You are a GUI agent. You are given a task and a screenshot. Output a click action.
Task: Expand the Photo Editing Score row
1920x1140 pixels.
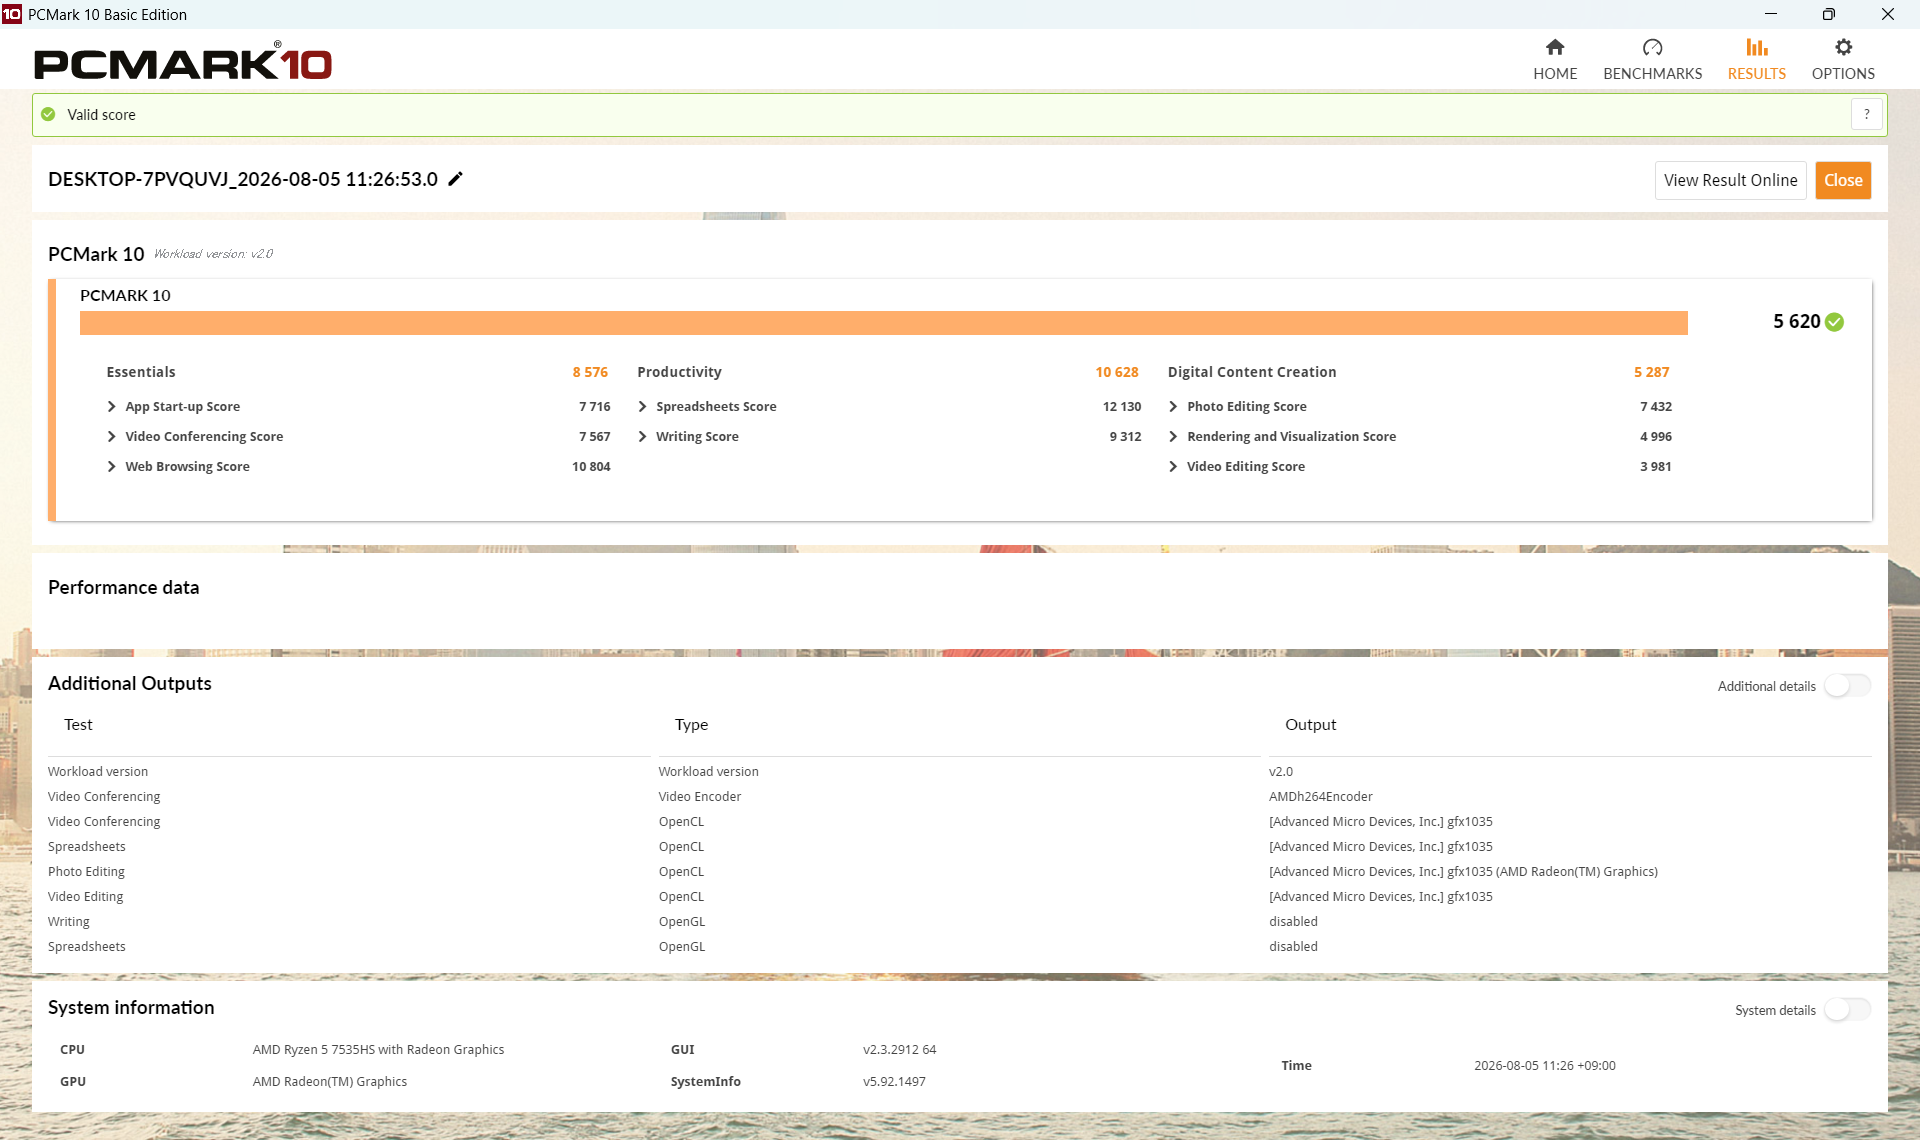(x=1173, y=407)
